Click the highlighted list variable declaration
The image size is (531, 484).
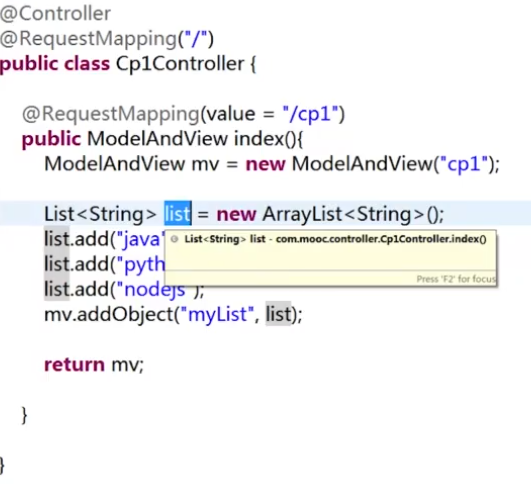(178, 214)
